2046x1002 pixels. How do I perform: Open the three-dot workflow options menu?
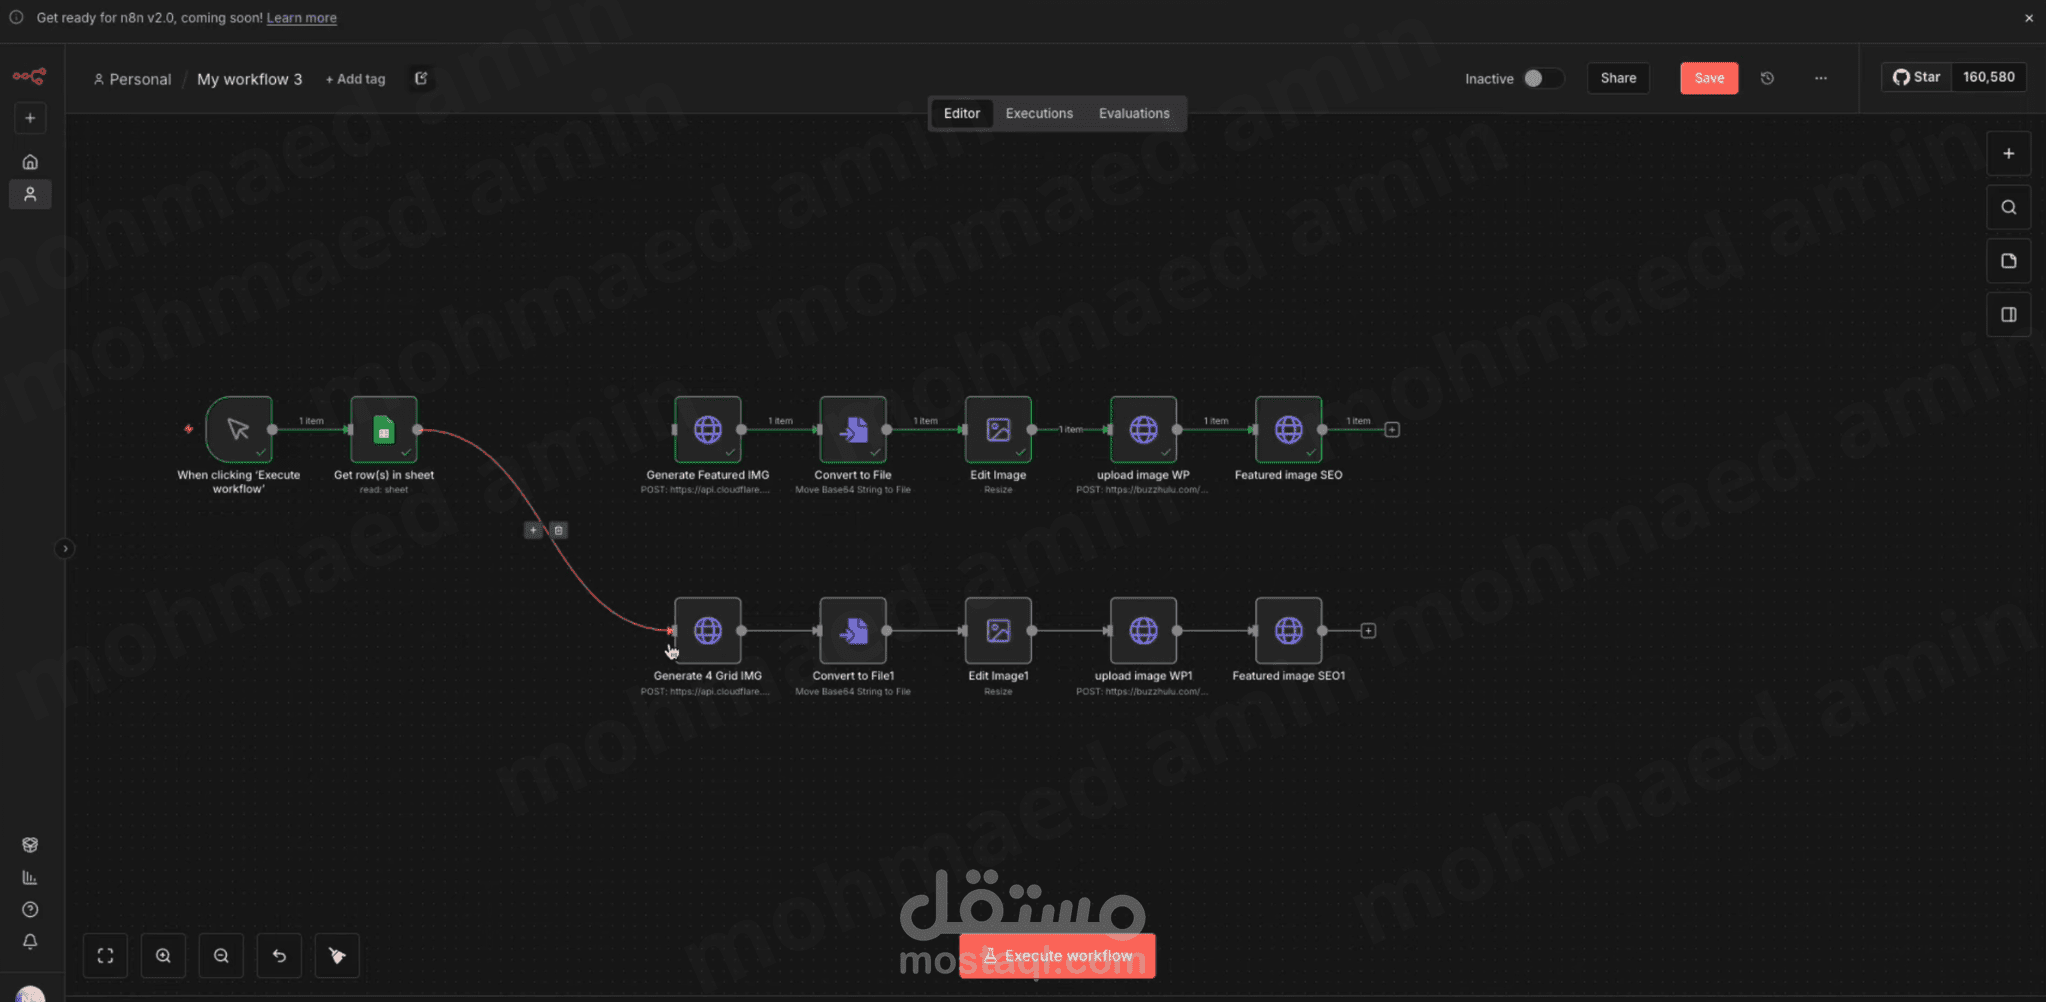coord(1821,78)
